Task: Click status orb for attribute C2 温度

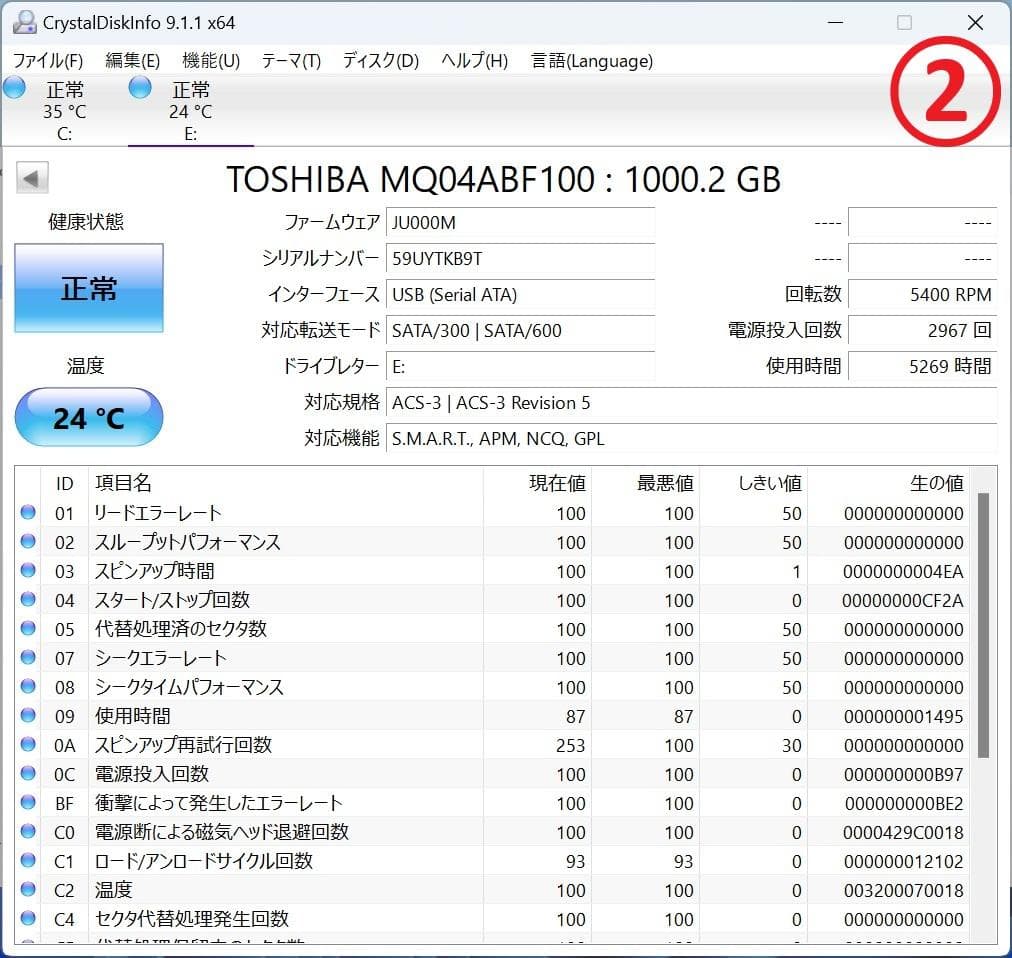Action: tap(28, 890)
